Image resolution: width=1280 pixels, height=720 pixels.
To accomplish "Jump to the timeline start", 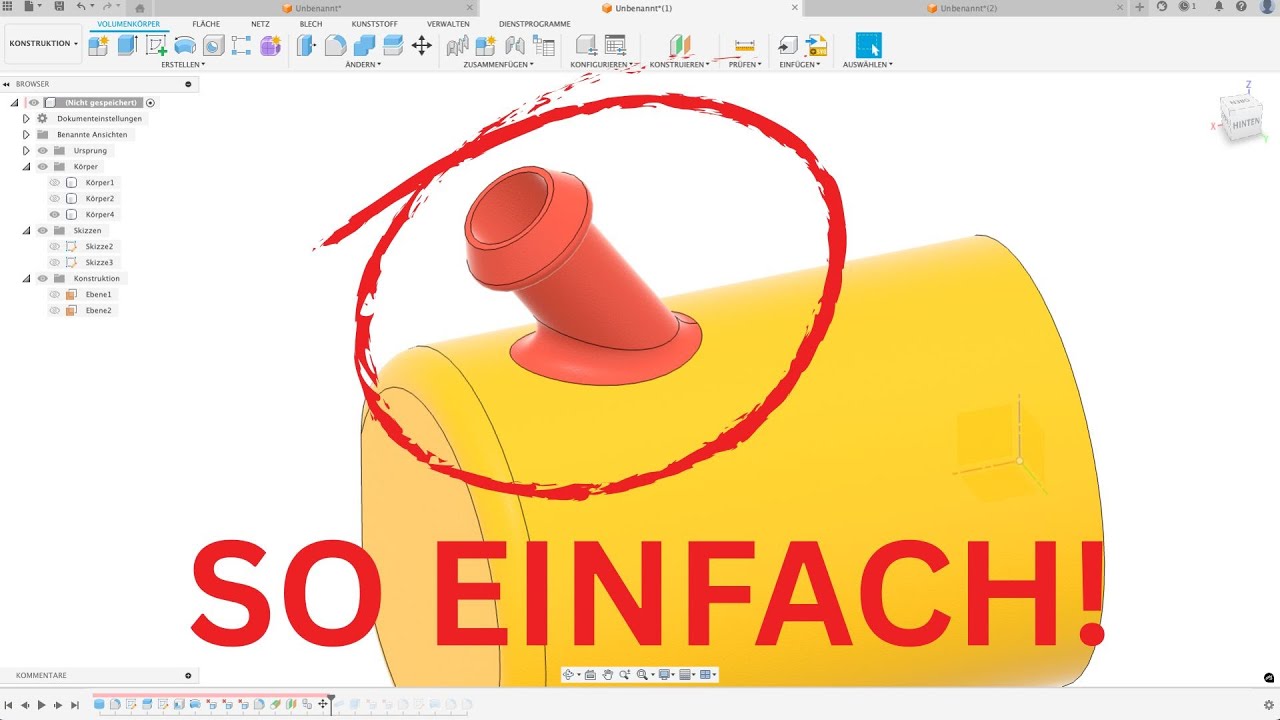I will pos(9,705).
